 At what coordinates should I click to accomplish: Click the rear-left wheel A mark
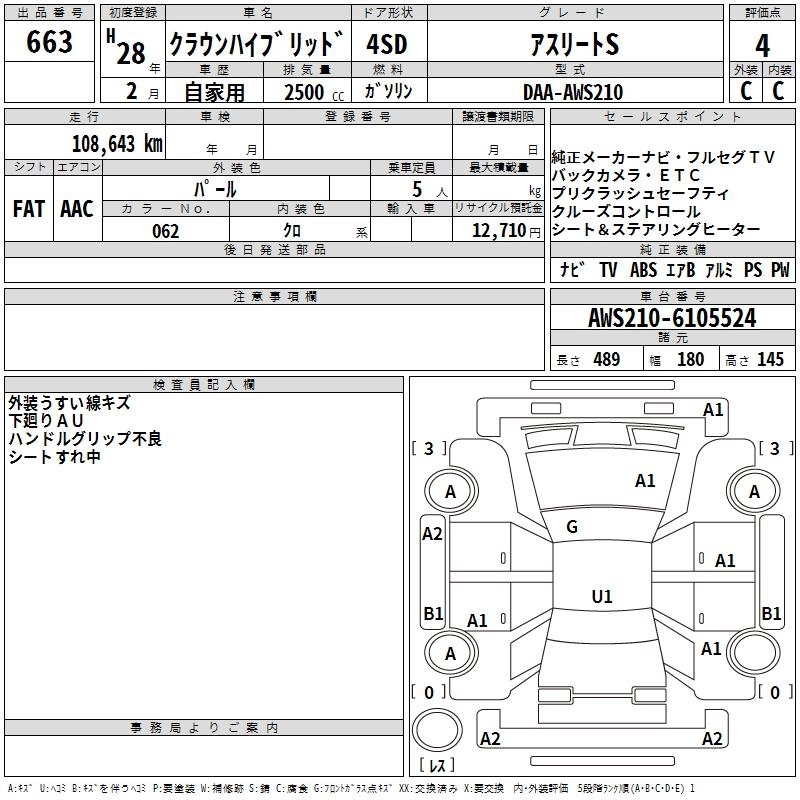(451, 654)
